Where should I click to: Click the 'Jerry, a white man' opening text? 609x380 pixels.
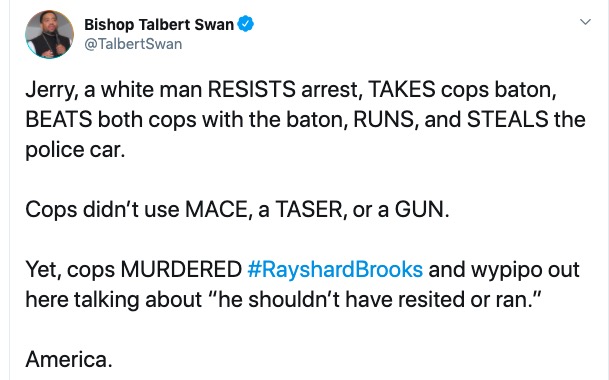[x=114, y=89]
